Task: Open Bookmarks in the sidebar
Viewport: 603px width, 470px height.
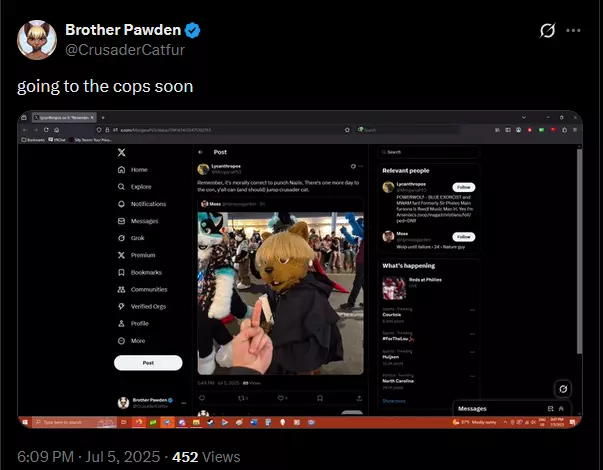Action: [140, 272]
